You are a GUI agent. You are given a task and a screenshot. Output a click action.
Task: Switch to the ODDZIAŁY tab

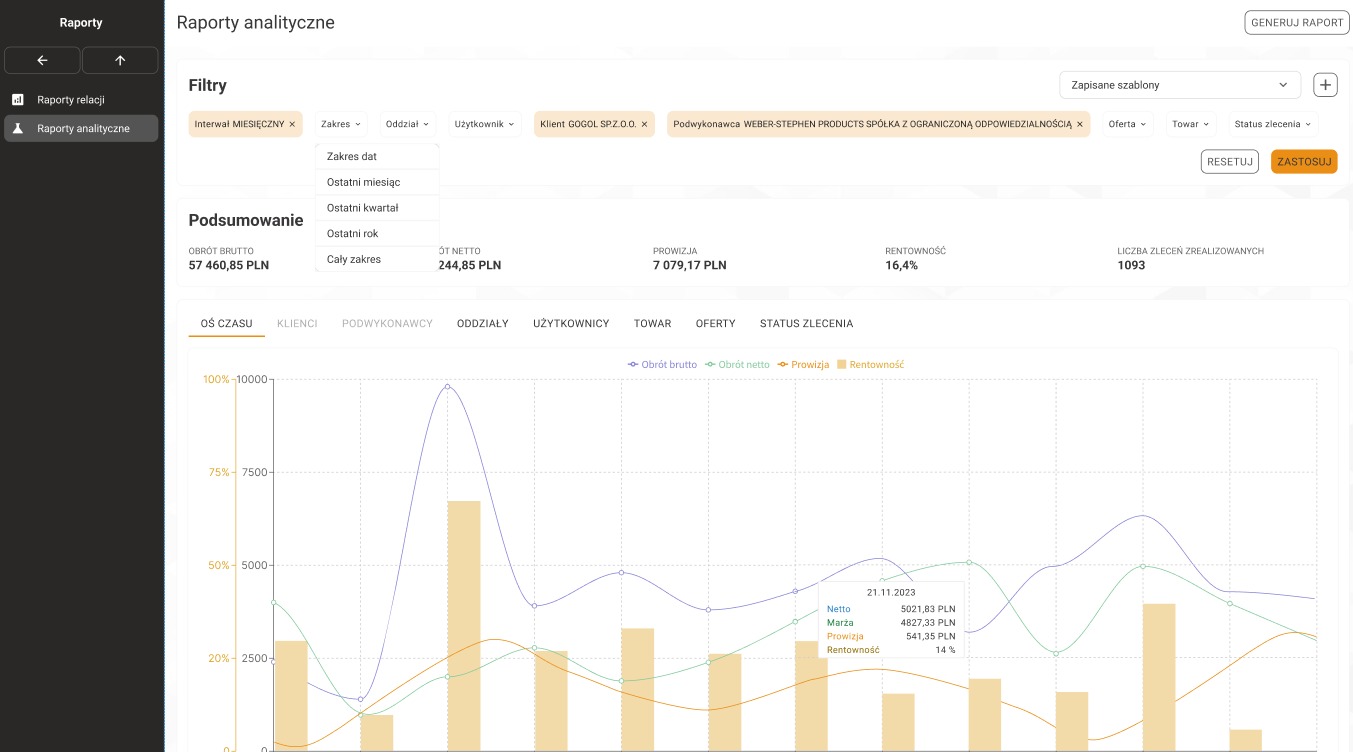pyautogui.click(x=482, y=324)
